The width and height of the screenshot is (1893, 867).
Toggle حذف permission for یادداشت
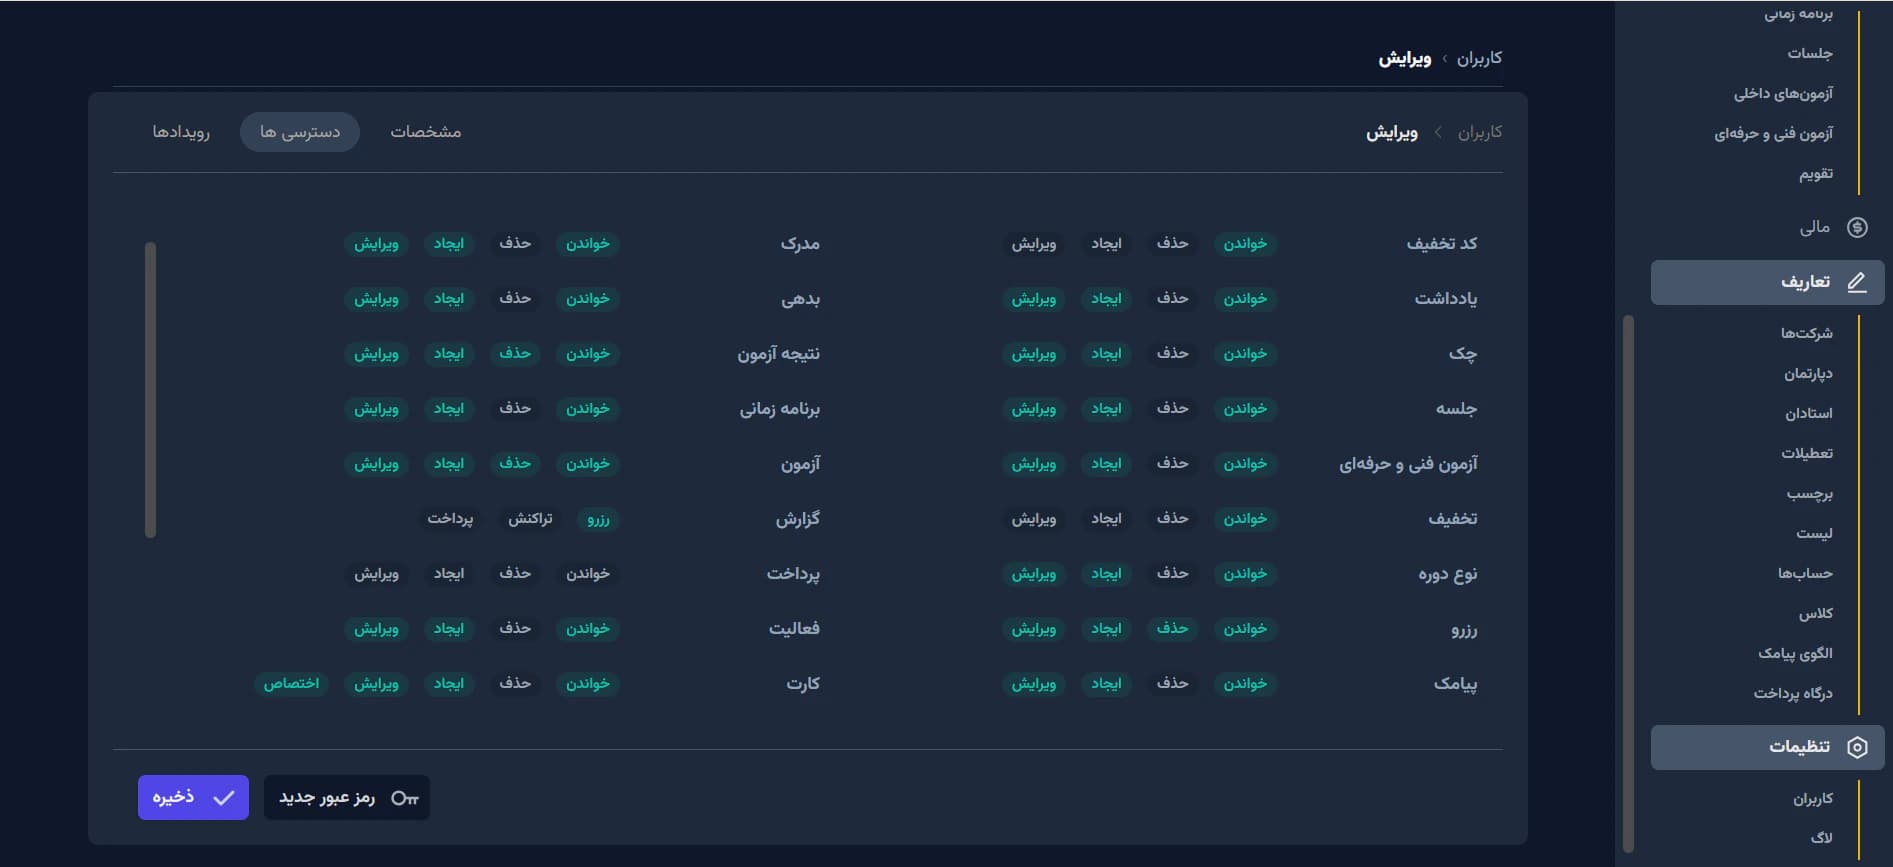pos(1172,299)
